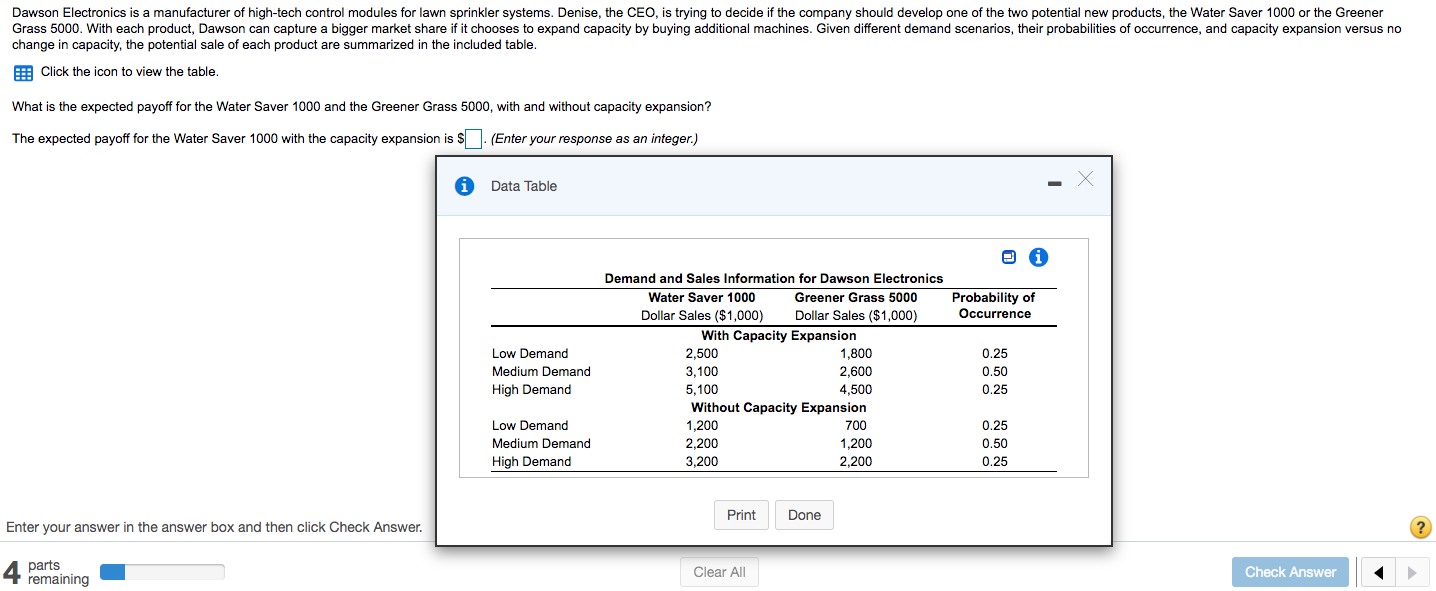Select the value 2,600 in the table
Screen dimensions: 1436x591
point(855,371)
